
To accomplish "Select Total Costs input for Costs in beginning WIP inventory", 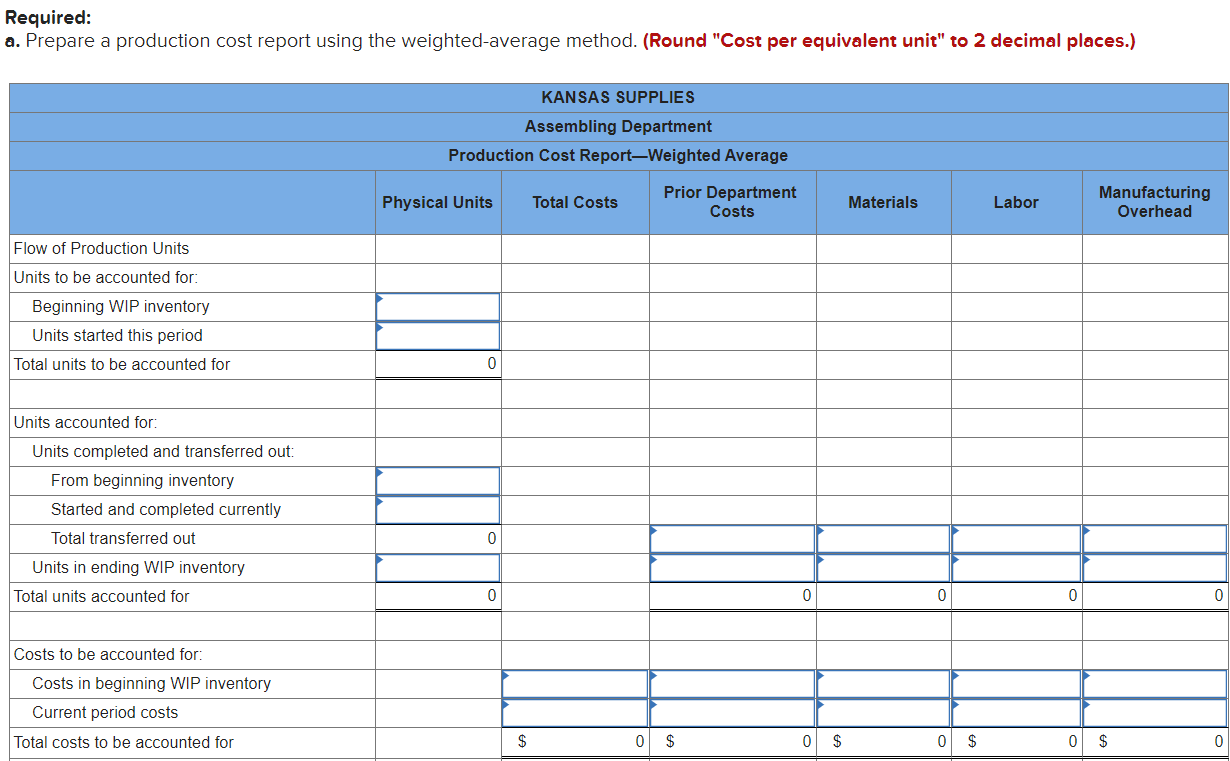I will click(x=575, y=683).
